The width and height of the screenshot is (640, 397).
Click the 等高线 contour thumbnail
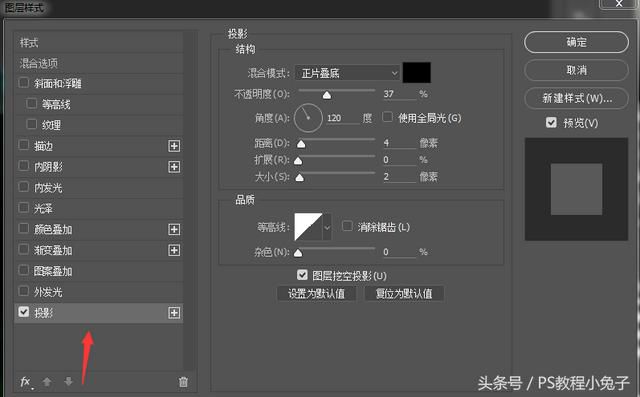coord(308,227)
